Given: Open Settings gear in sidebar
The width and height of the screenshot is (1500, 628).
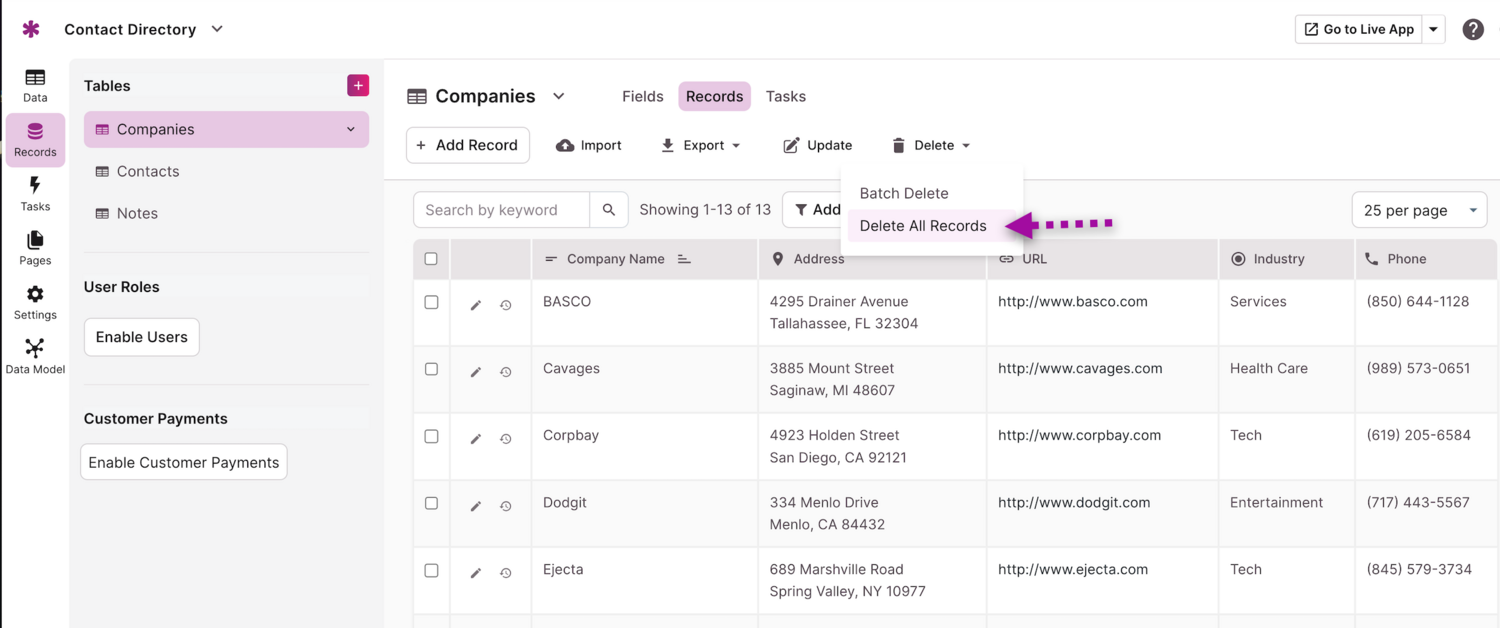Looking at the screenshot, I should pos(35,301).
